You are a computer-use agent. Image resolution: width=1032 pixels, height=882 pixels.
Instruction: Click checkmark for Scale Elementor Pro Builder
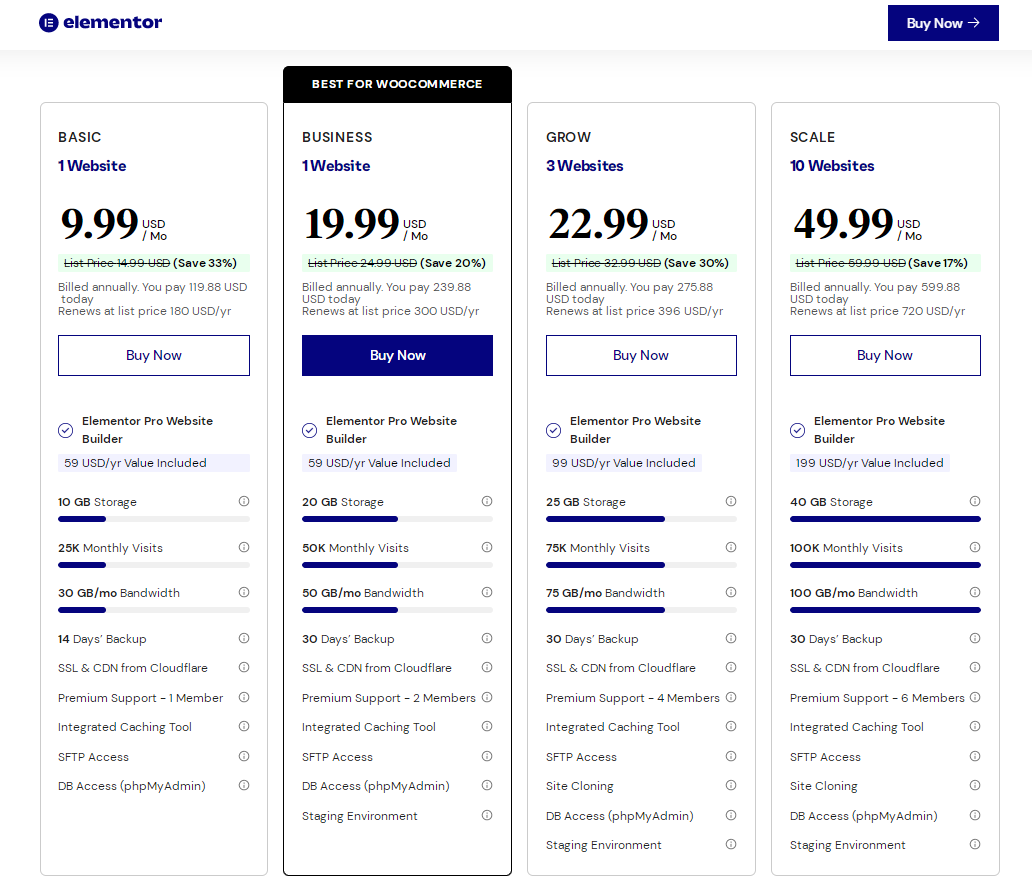click(x=797, y=430)
